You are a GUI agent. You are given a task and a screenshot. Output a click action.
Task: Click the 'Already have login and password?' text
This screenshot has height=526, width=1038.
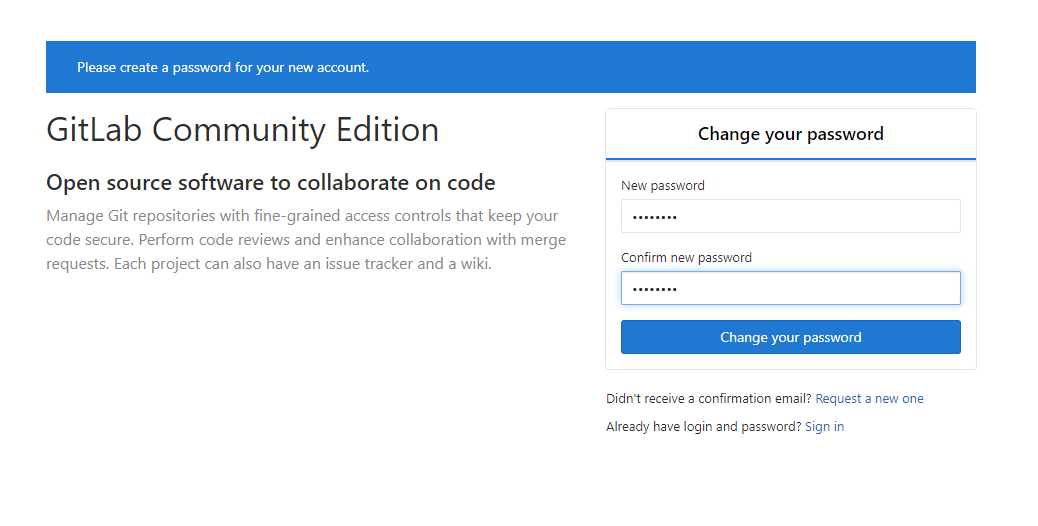pos(704,427)
